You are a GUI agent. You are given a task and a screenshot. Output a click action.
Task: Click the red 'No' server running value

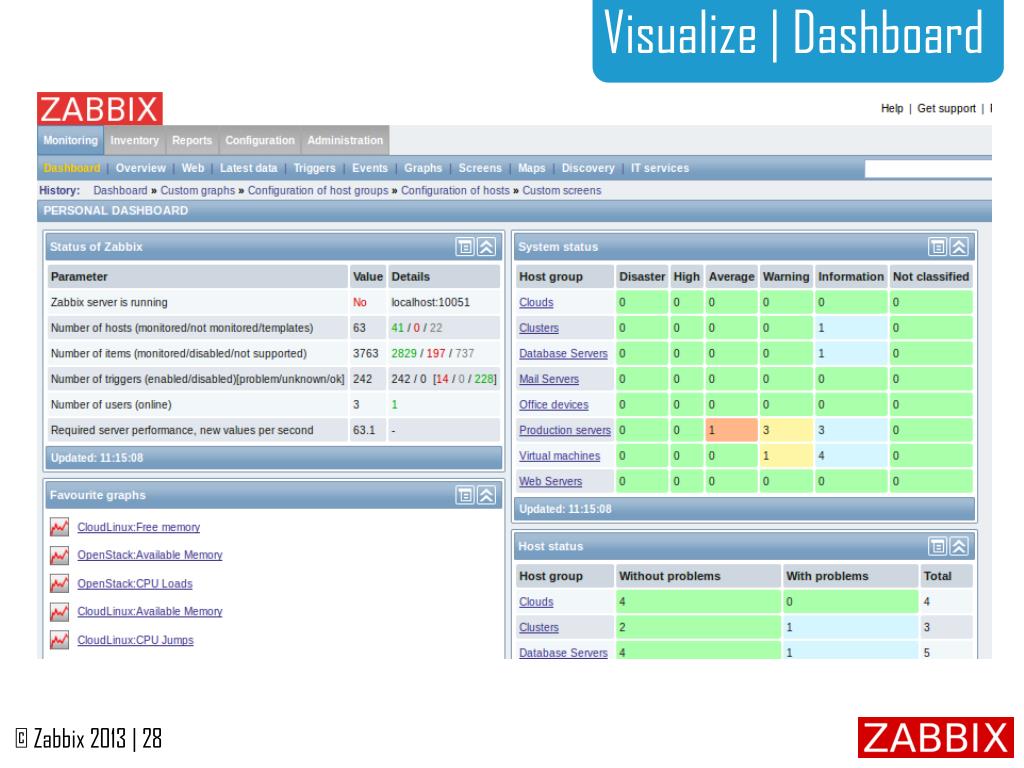(x=360, y=302)
